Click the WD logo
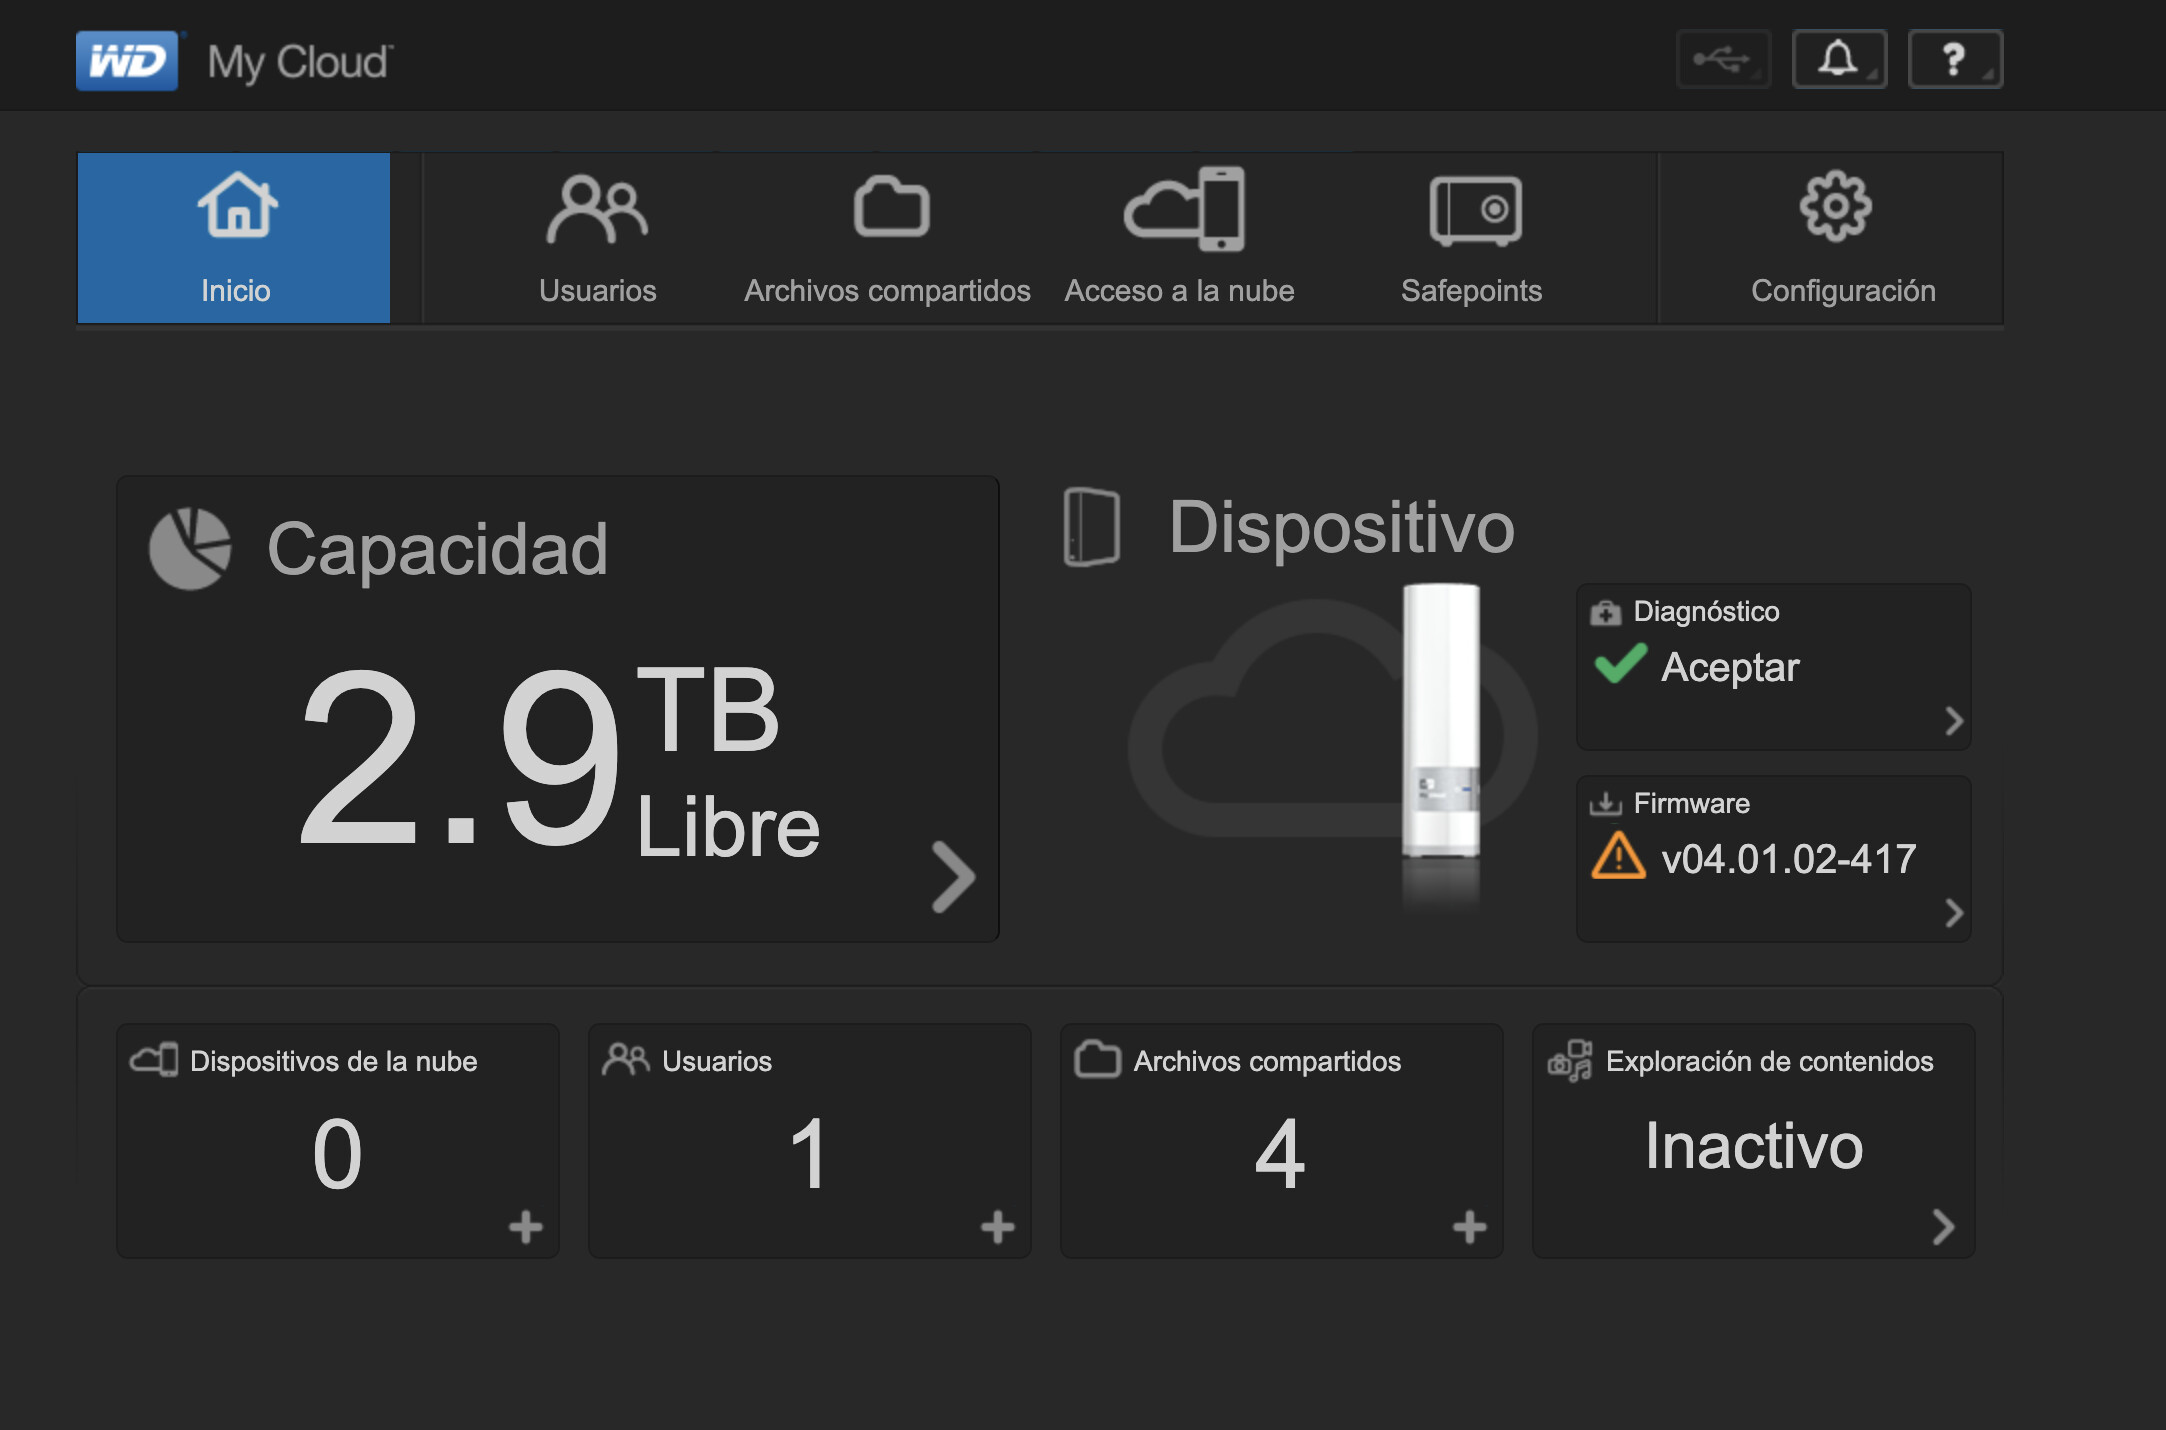Screen dimensions: 2166x1430 (127, 61)
